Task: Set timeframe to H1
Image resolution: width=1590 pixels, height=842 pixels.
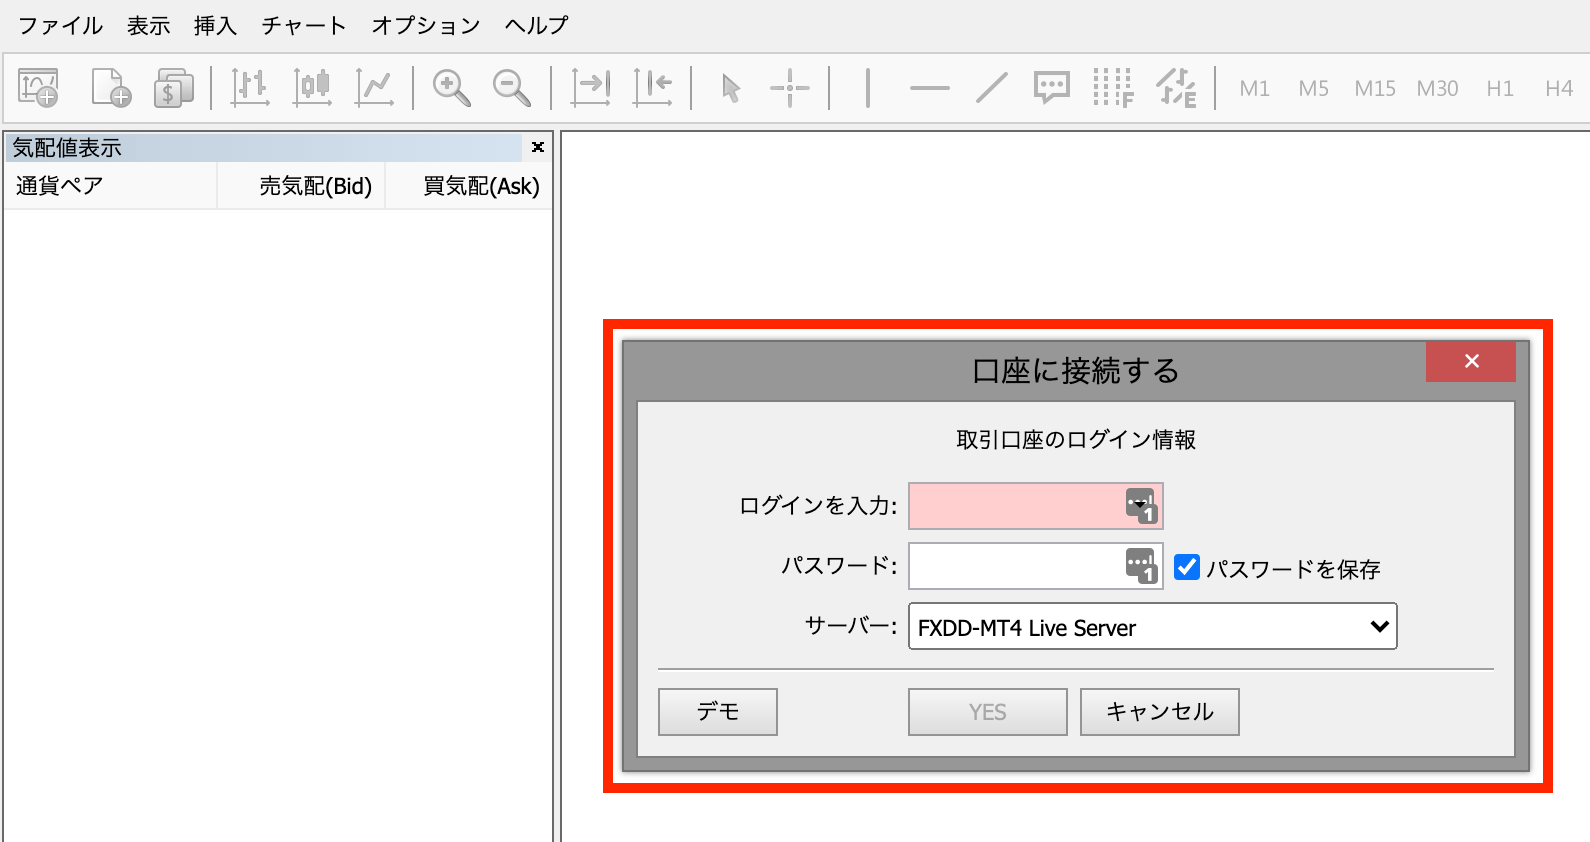Action: click(x=1500, y=89)
